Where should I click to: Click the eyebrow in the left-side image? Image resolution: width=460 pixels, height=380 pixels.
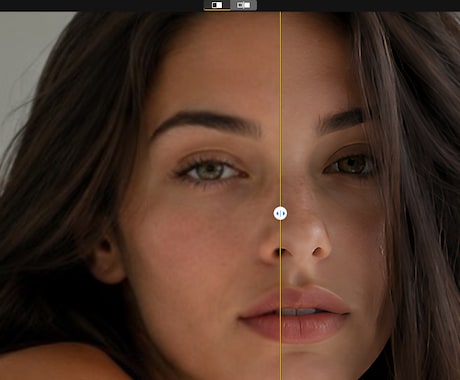point(206,123)
